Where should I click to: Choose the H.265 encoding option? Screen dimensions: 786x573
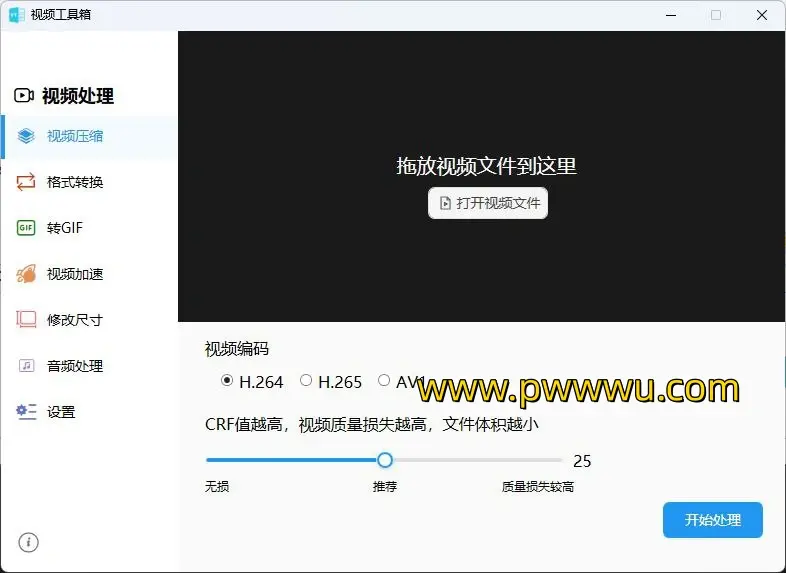pyautogui.click(x=306, y=381)
